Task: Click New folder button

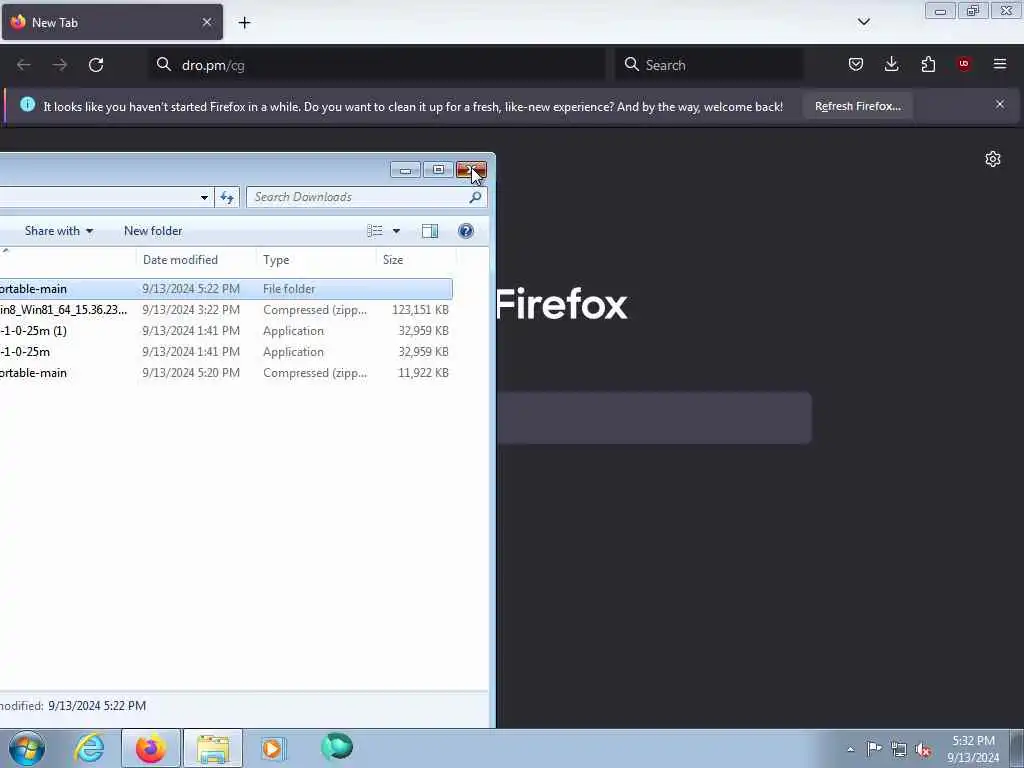Action: [x=153, y=231]
